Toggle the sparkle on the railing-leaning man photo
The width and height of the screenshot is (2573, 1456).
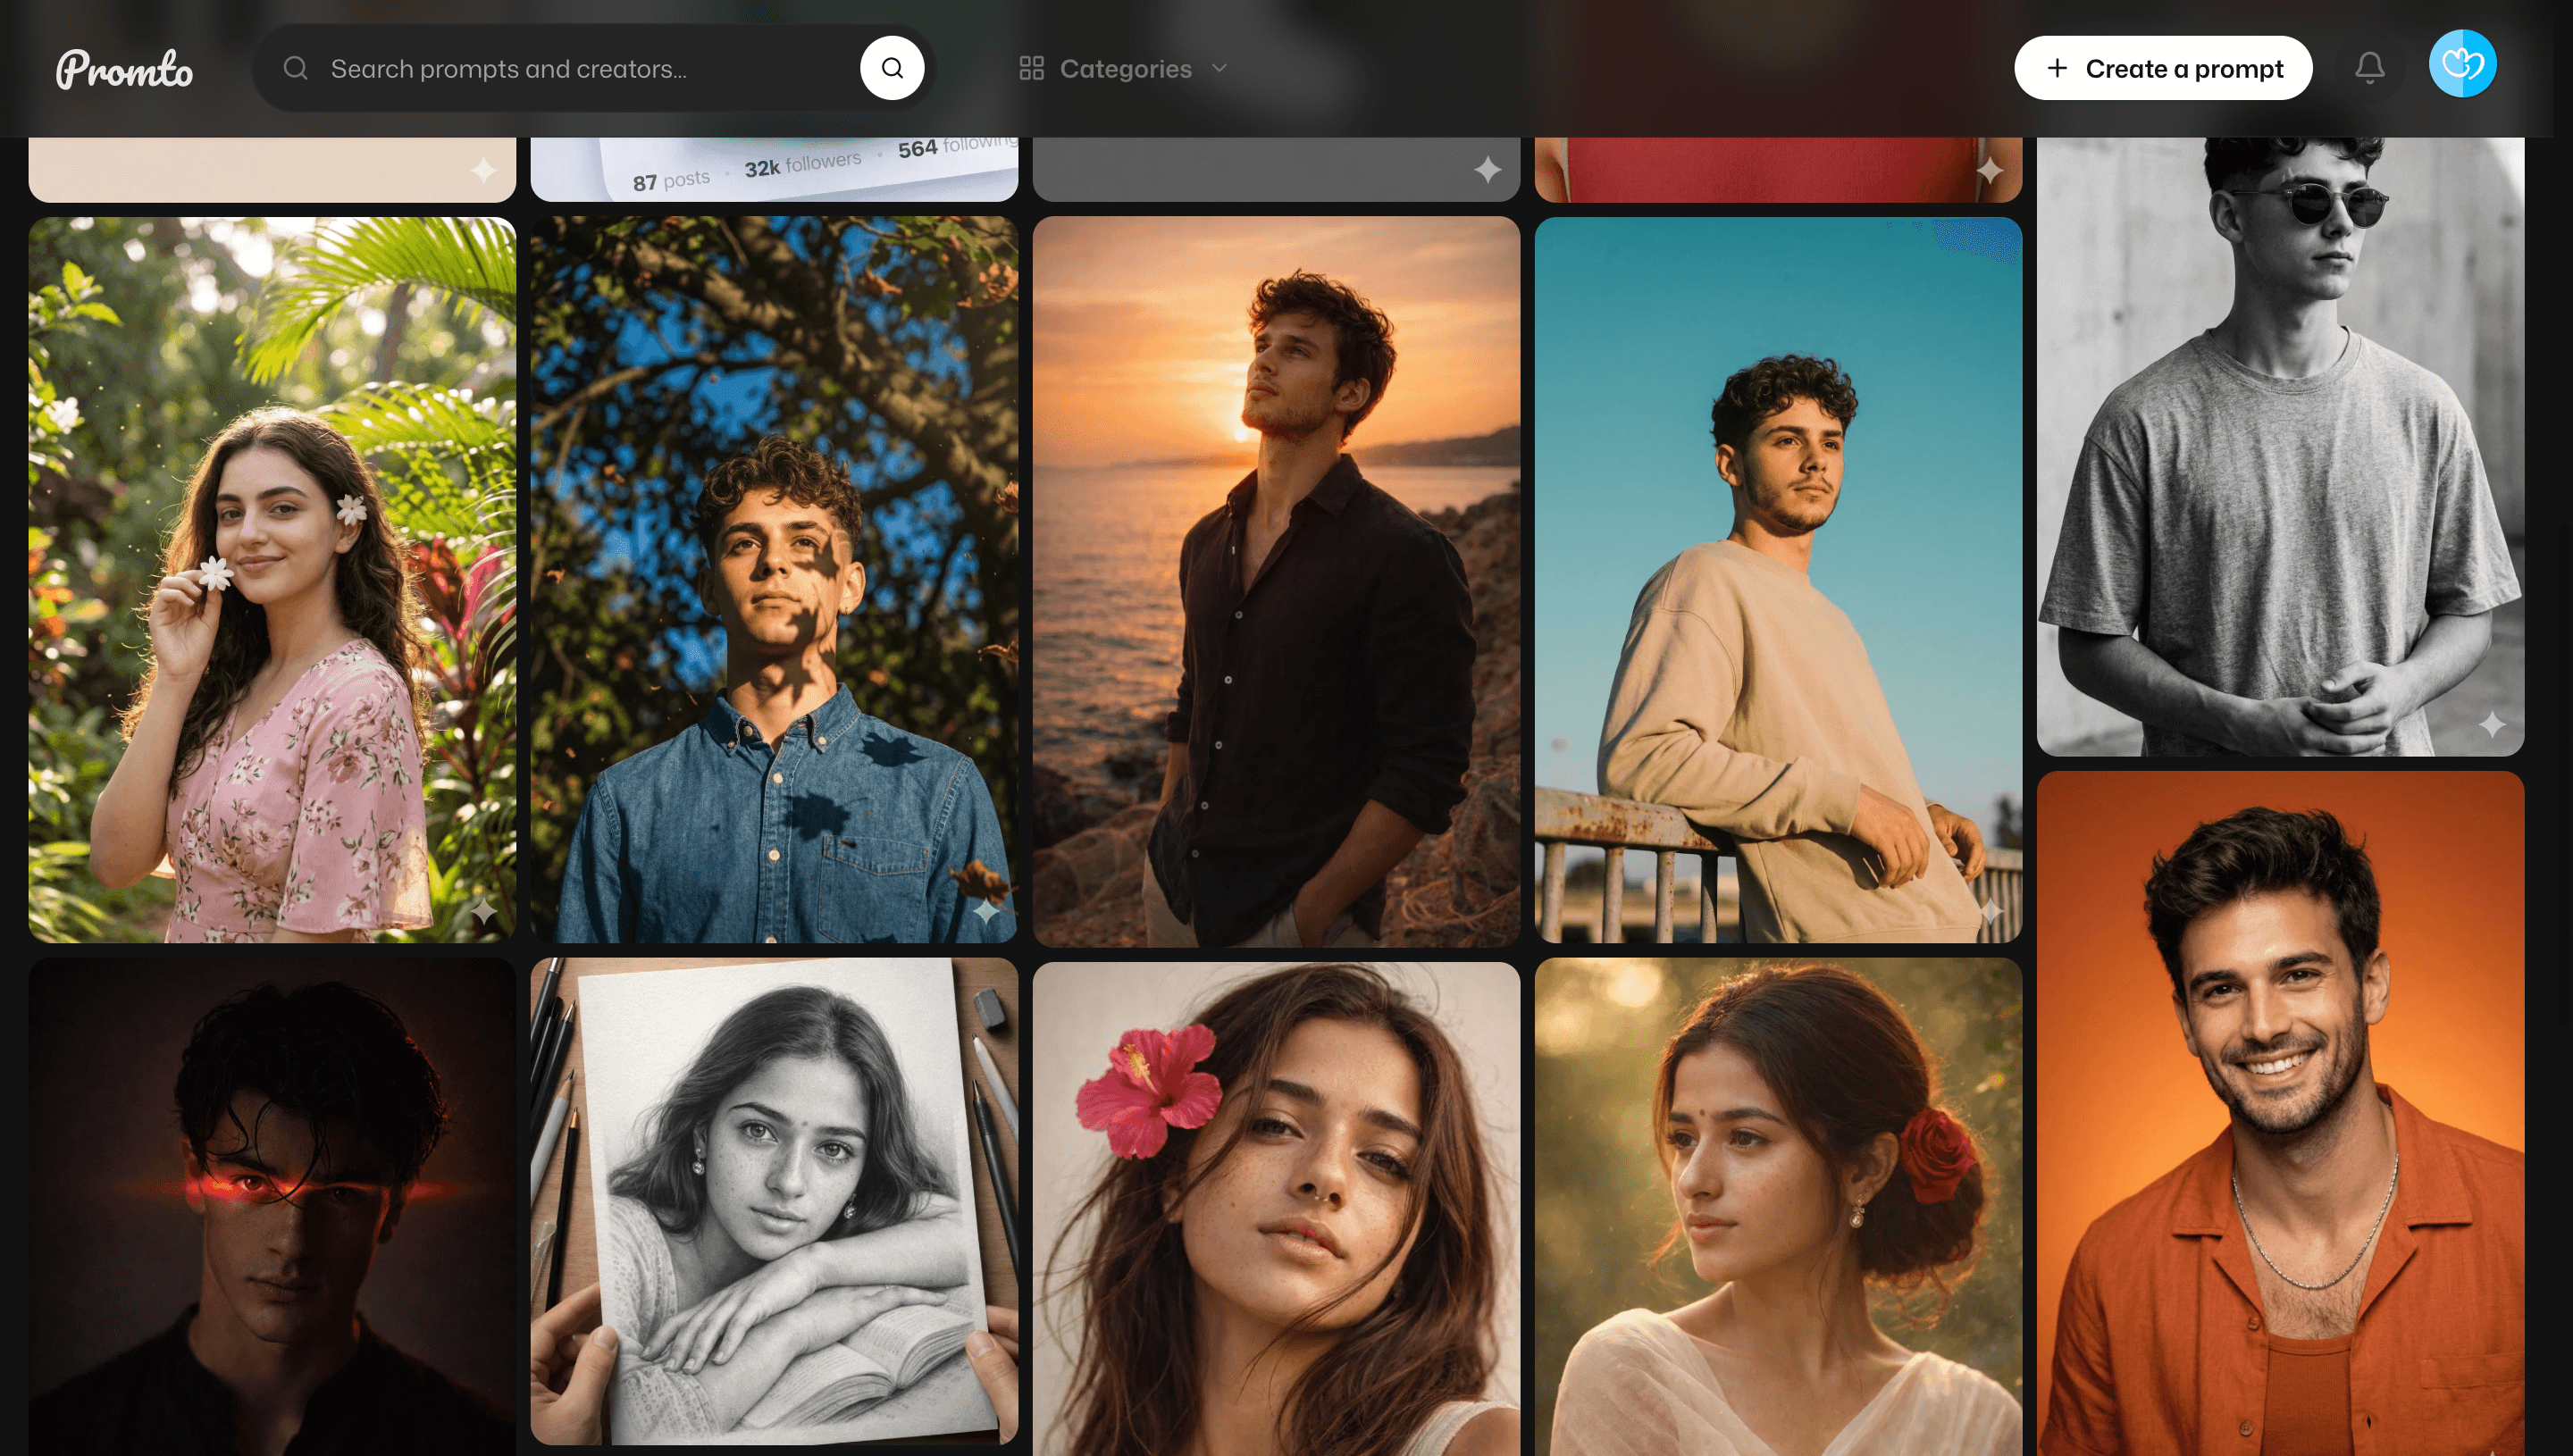click(1993, 911)
